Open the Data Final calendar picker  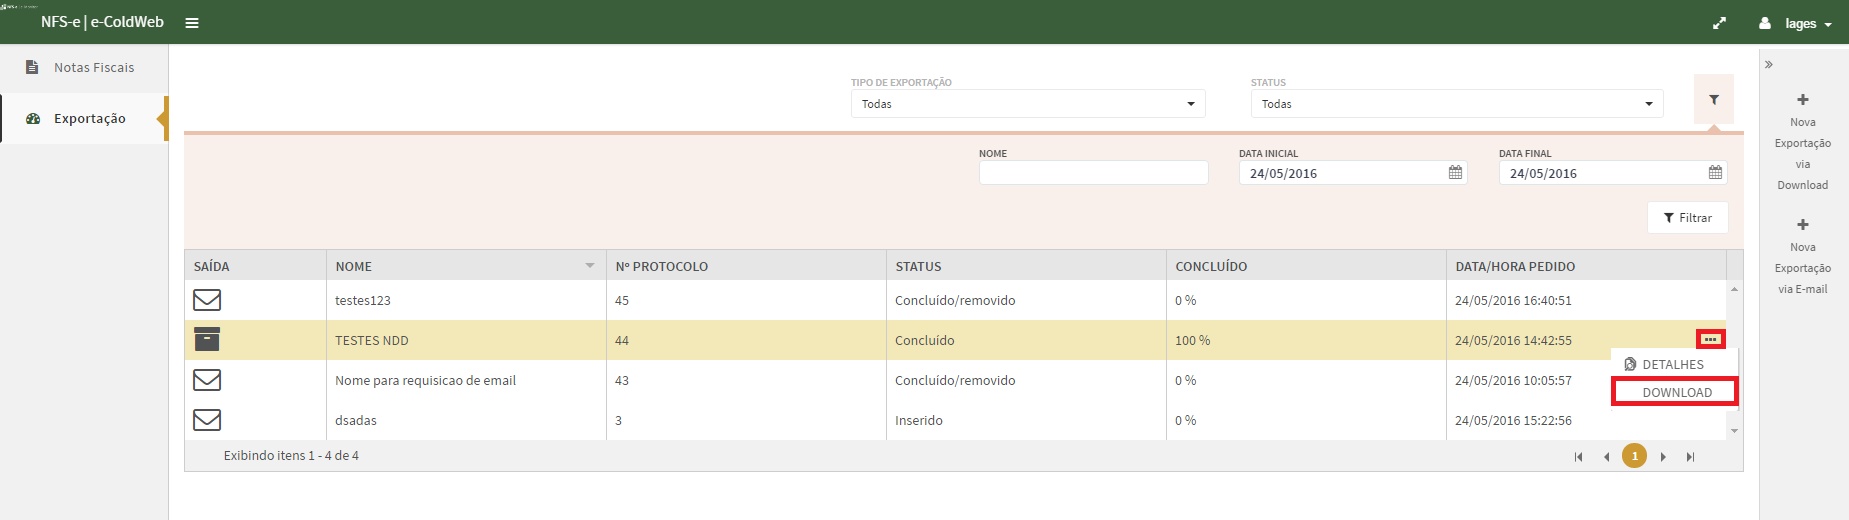(x=1715, y=173)
